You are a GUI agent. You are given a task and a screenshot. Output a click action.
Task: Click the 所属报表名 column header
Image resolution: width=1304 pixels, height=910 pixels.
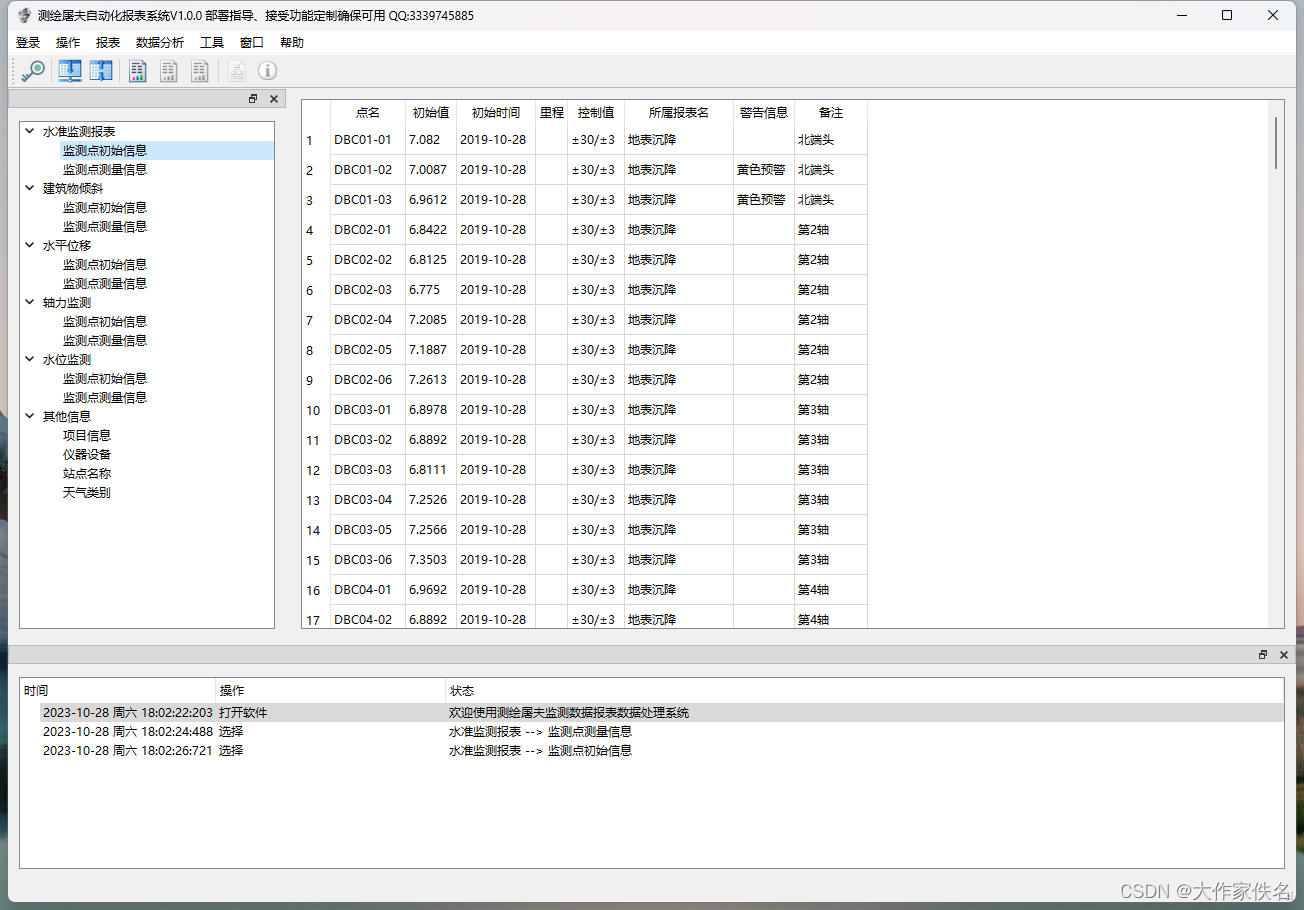click(x=679, y=113)
